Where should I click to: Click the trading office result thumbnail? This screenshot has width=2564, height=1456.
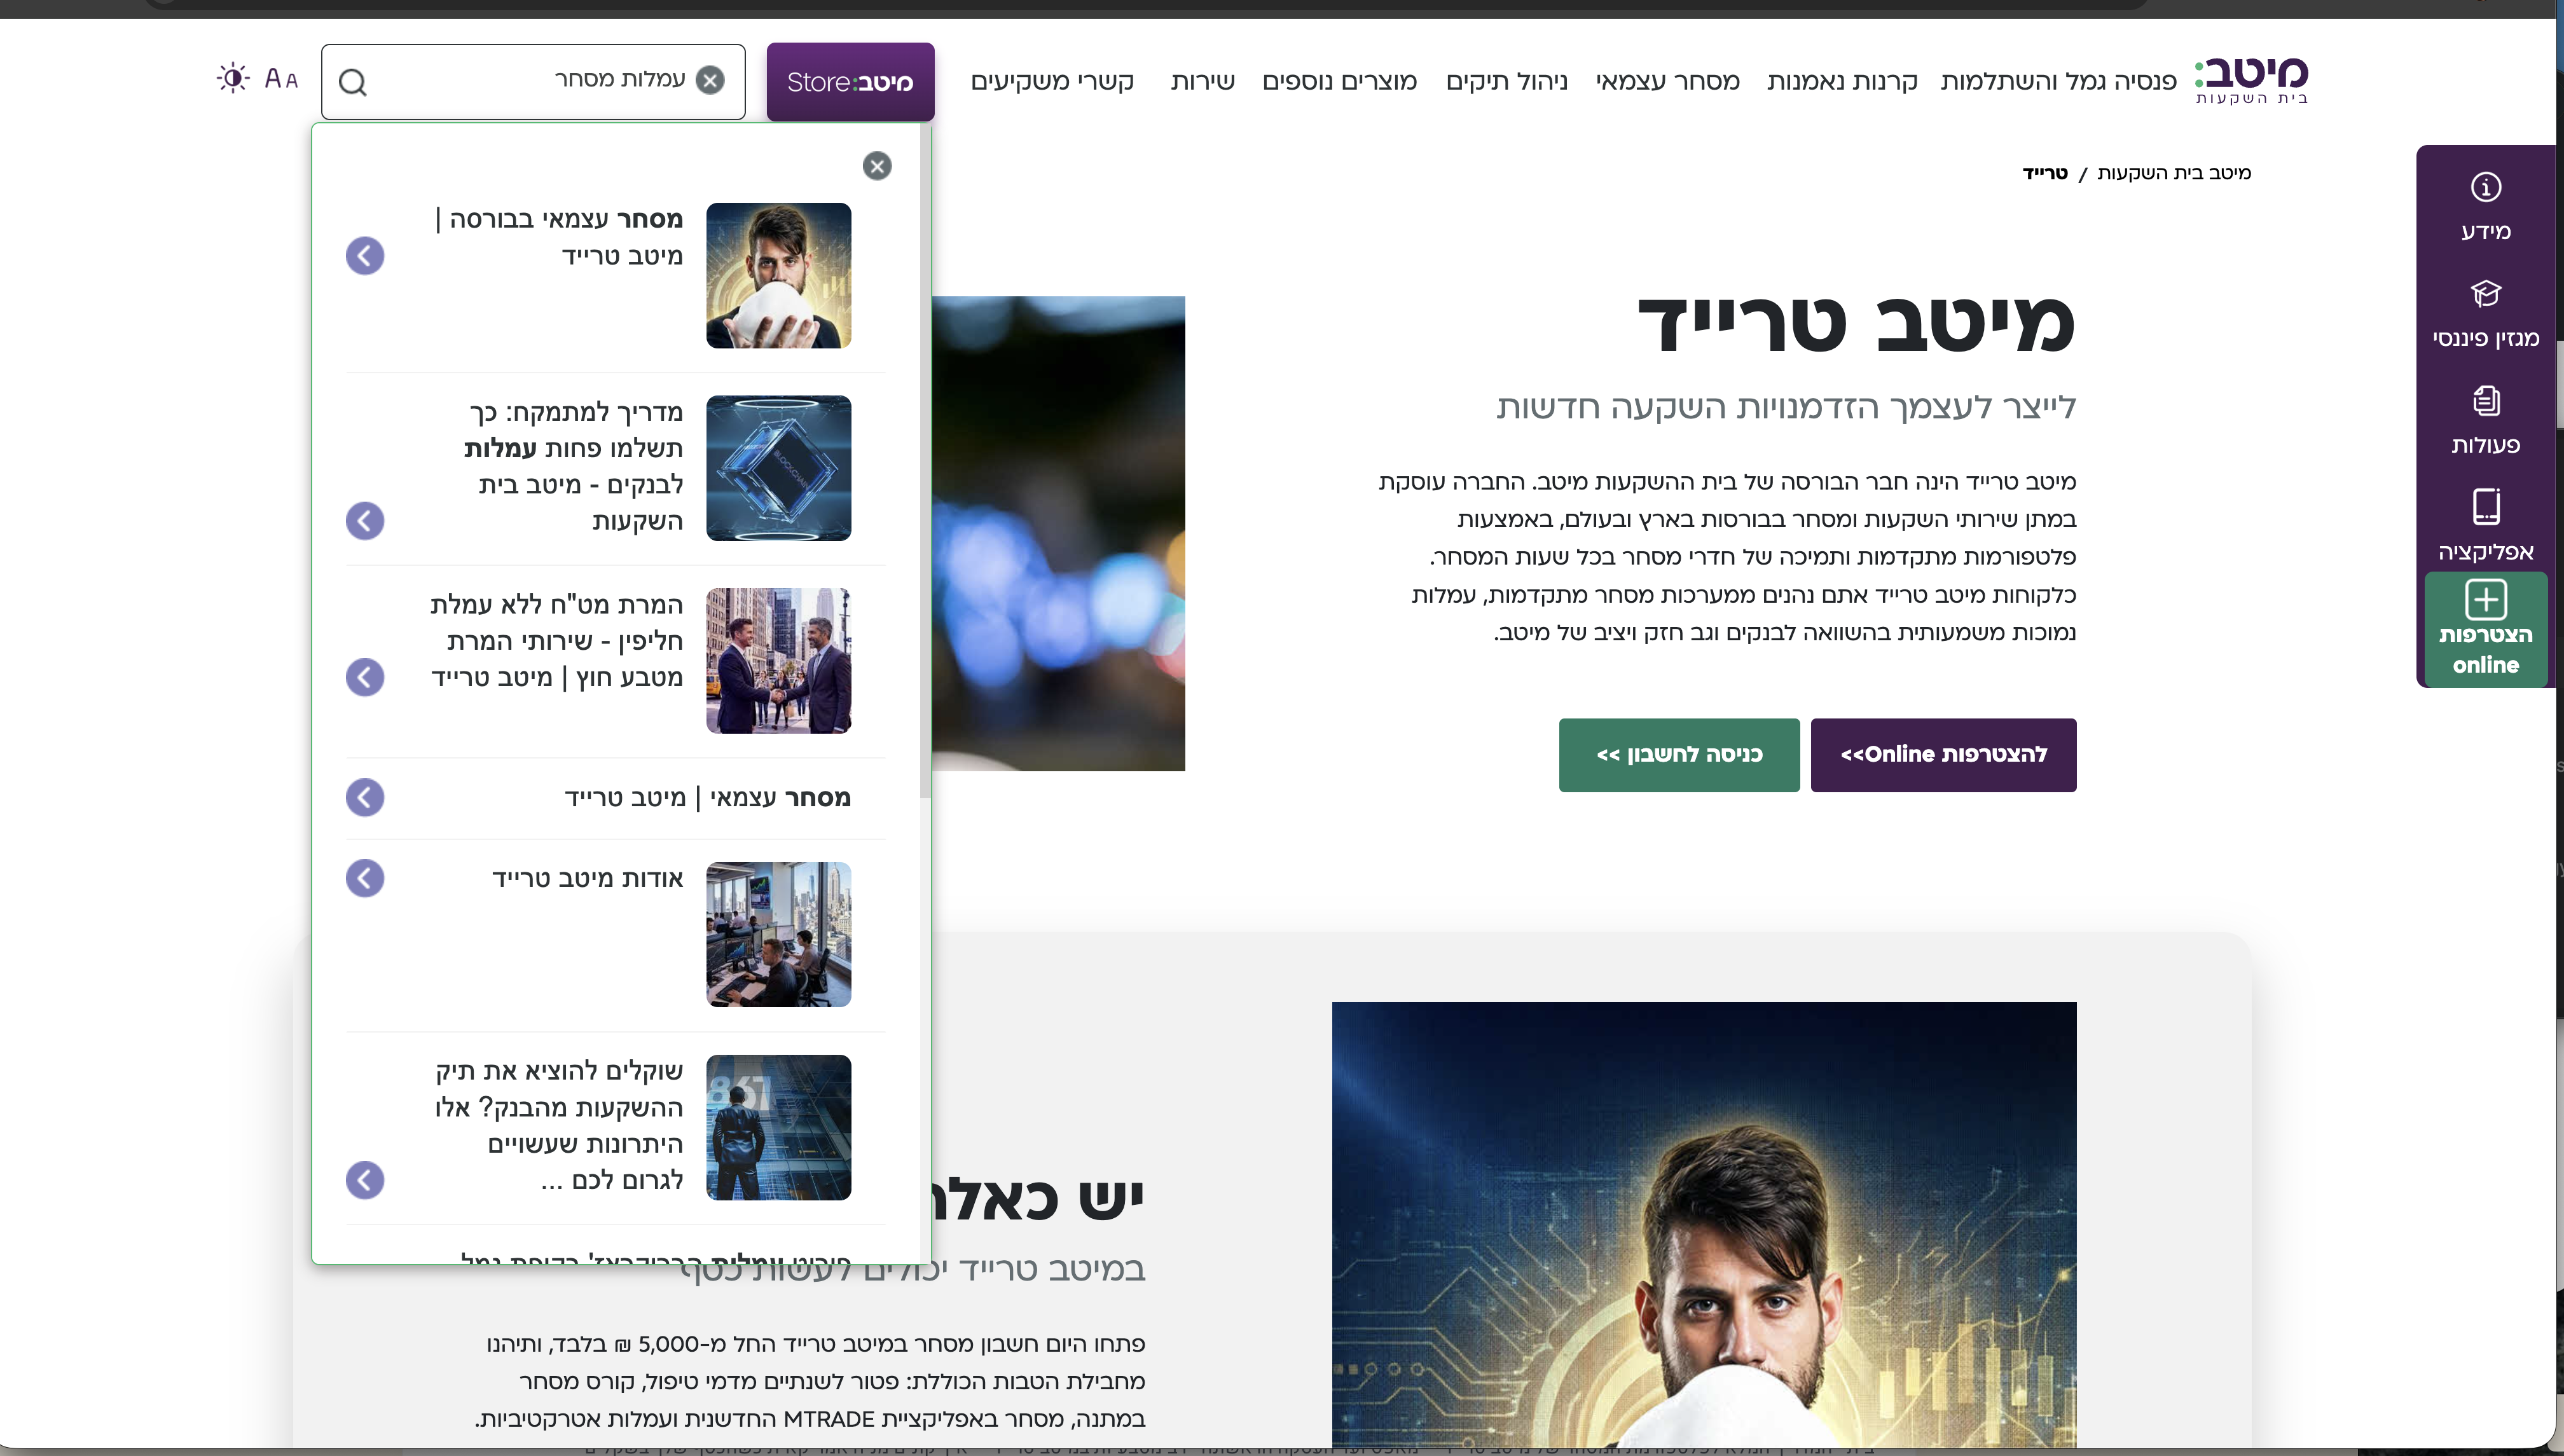tap(779, 935)
